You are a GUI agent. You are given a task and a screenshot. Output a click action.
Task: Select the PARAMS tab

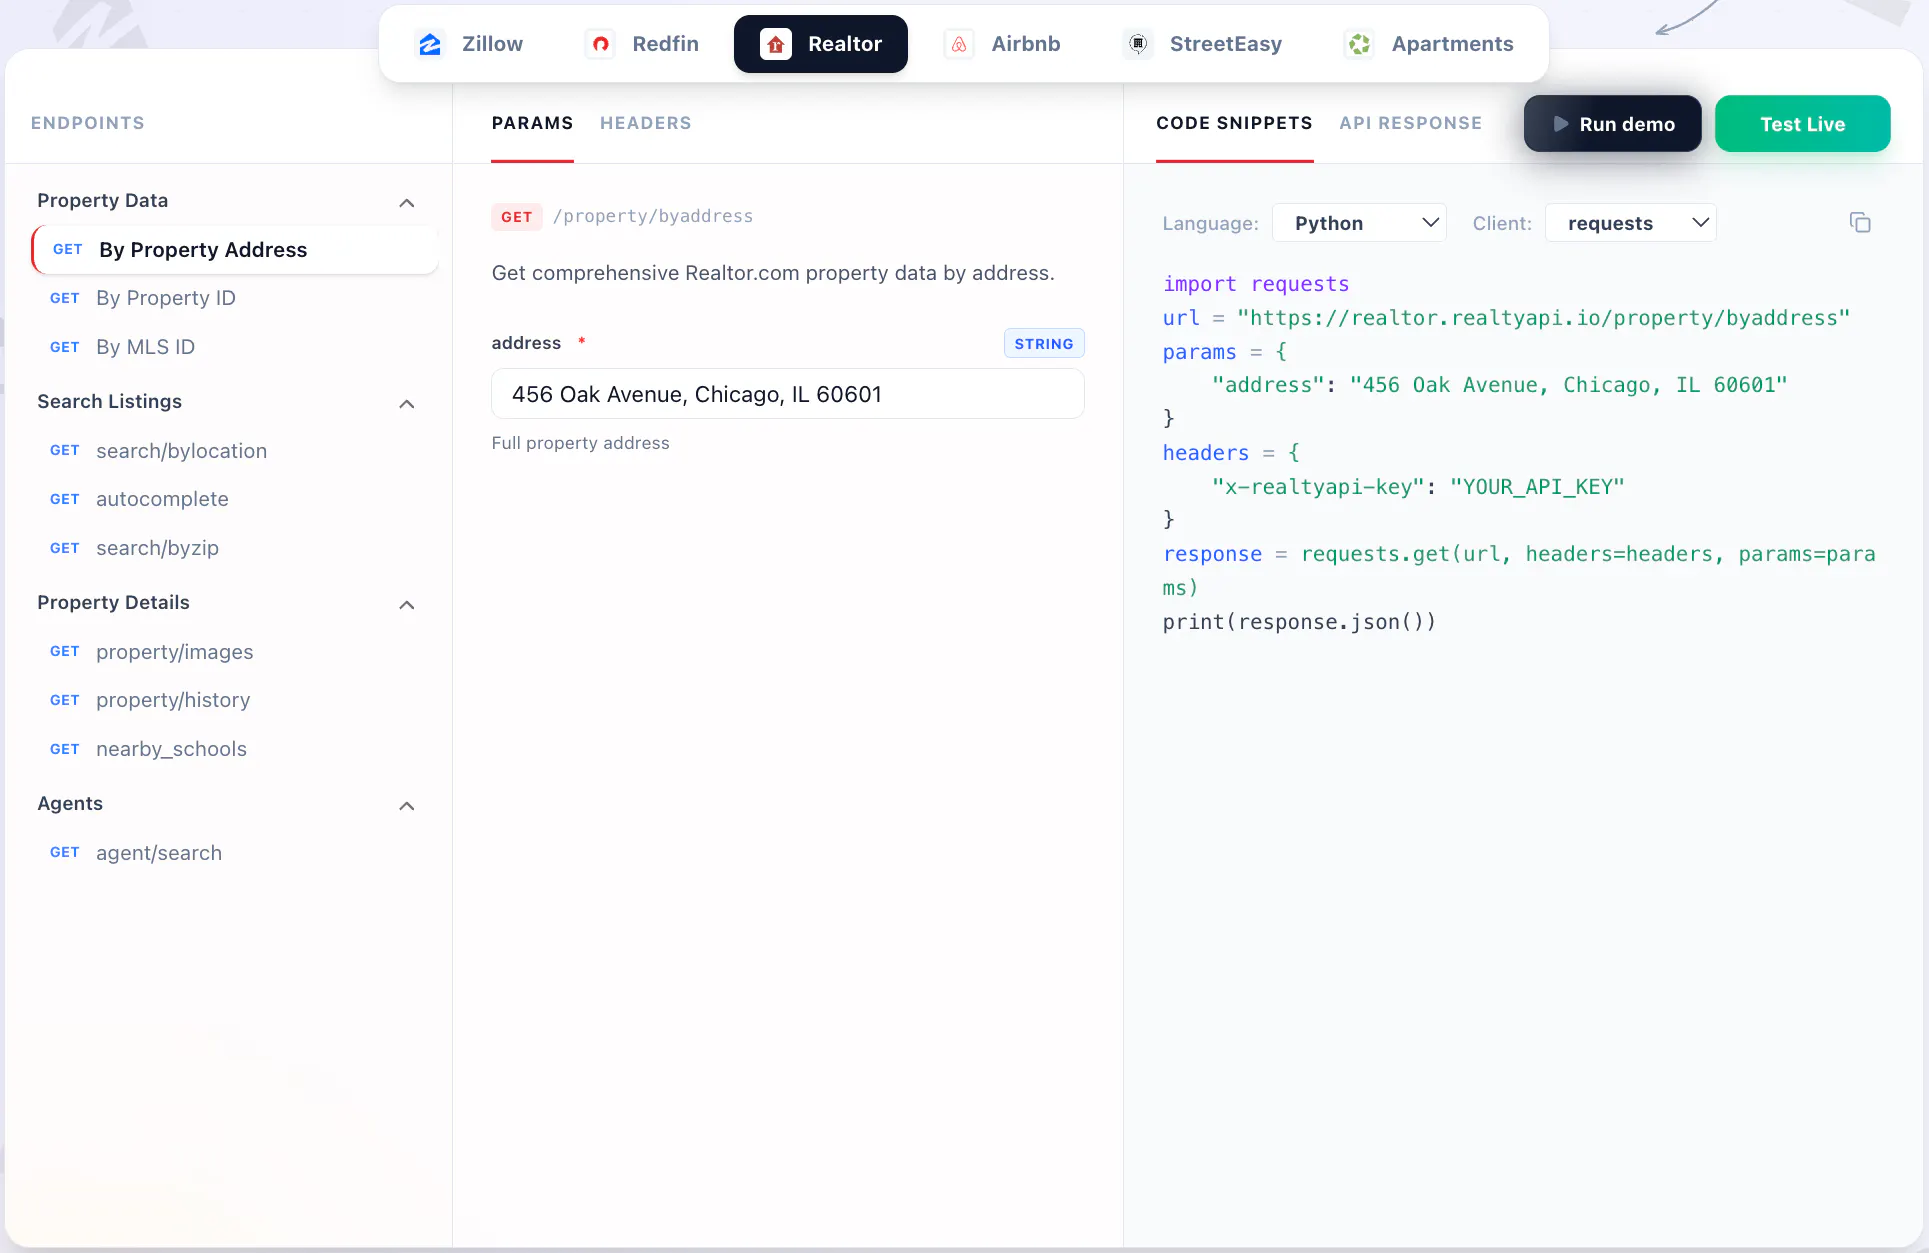click(532, 123)
